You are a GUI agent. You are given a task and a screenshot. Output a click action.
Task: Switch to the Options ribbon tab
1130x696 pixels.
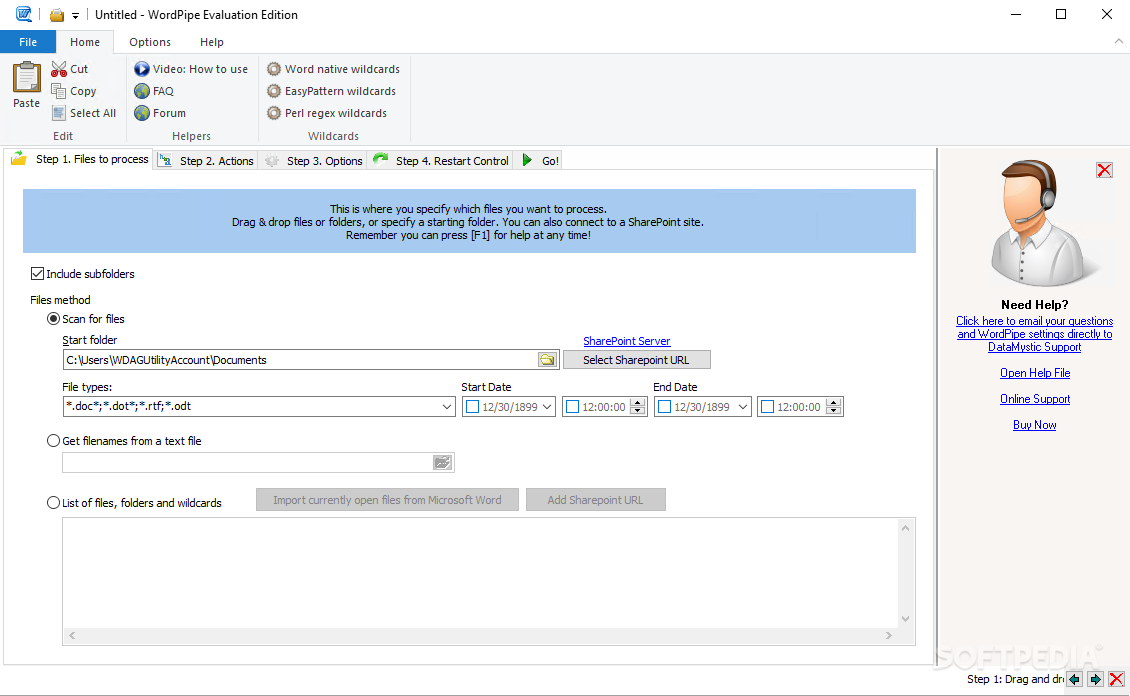tap(150, 42)
